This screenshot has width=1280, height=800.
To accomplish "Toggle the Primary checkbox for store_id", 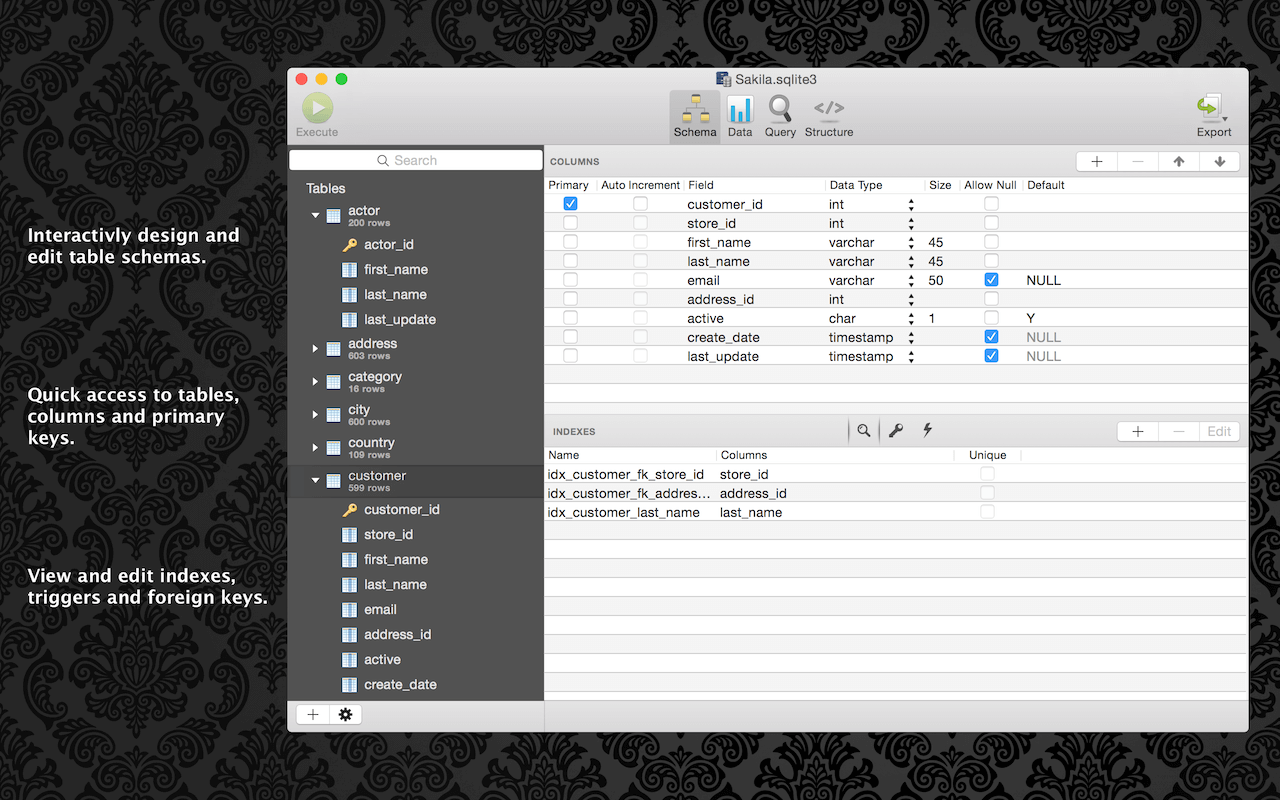I will (570, 222).
